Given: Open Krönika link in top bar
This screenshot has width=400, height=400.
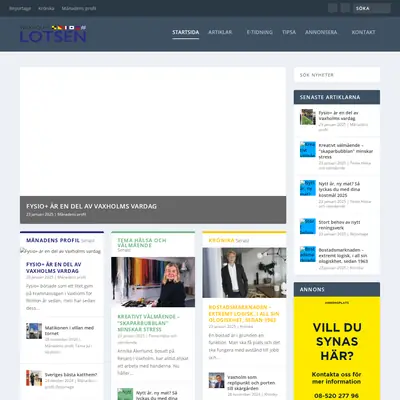Looking at the screenshot, I should (x=46, y=8).
